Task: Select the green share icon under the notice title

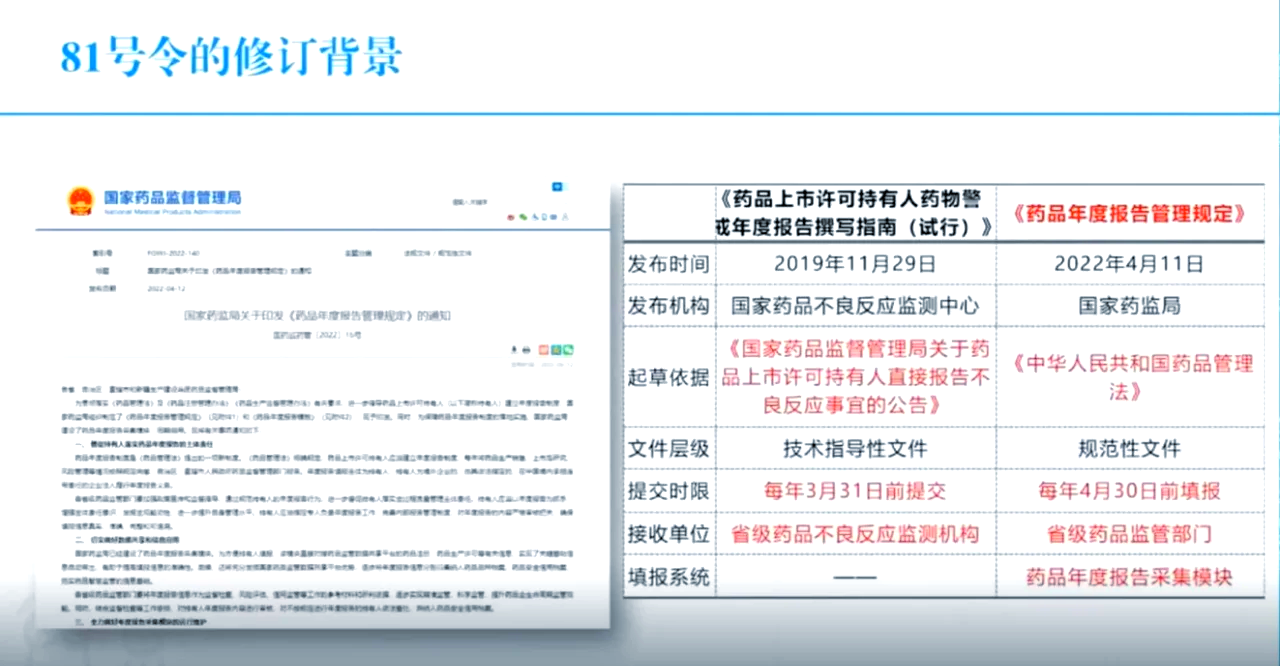Action: pyautogui.click(x=568, y=349)
